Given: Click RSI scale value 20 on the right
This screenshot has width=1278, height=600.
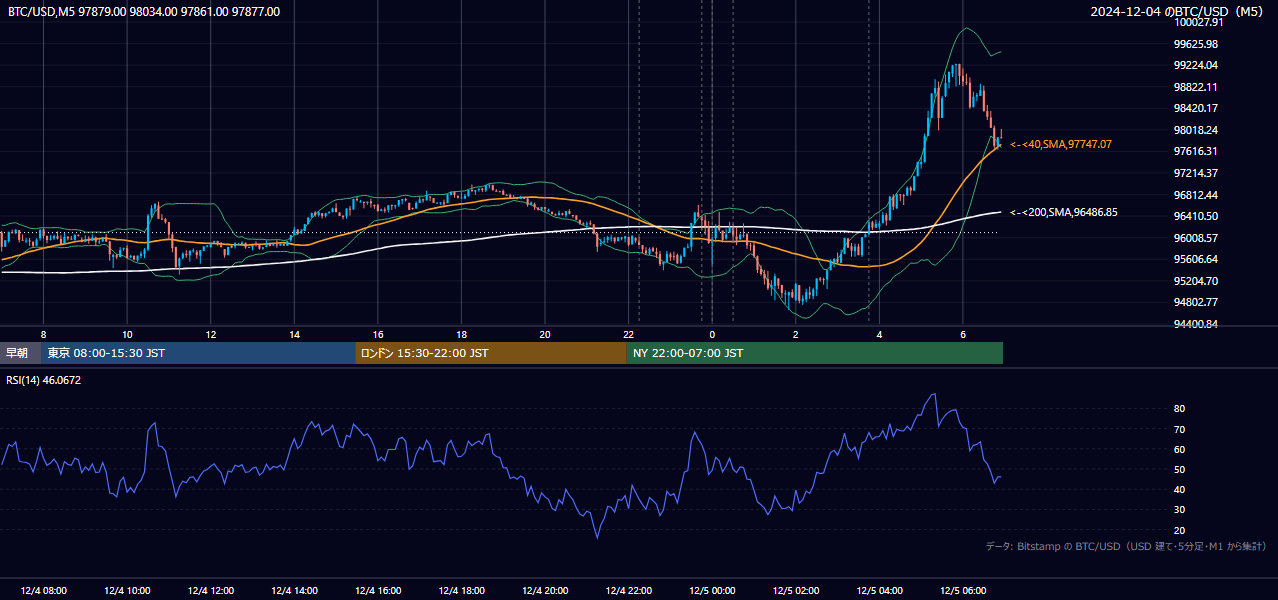Looking at the screenshot, I should pyautogui.click(x=1180, y=530).
